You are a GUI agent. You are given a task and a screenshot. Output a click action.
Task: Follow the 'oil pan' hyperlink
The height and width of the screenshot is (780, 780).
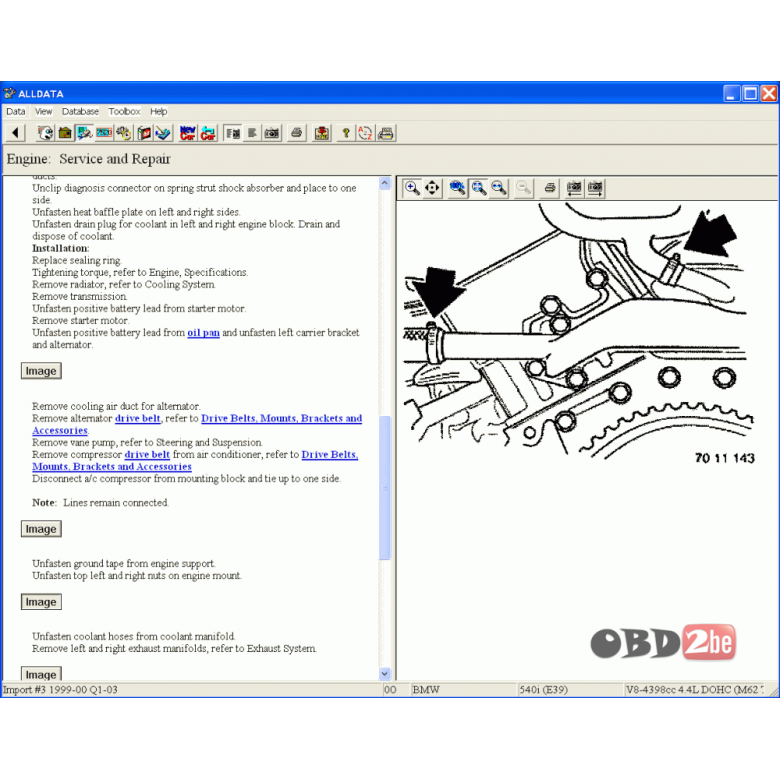203,332
